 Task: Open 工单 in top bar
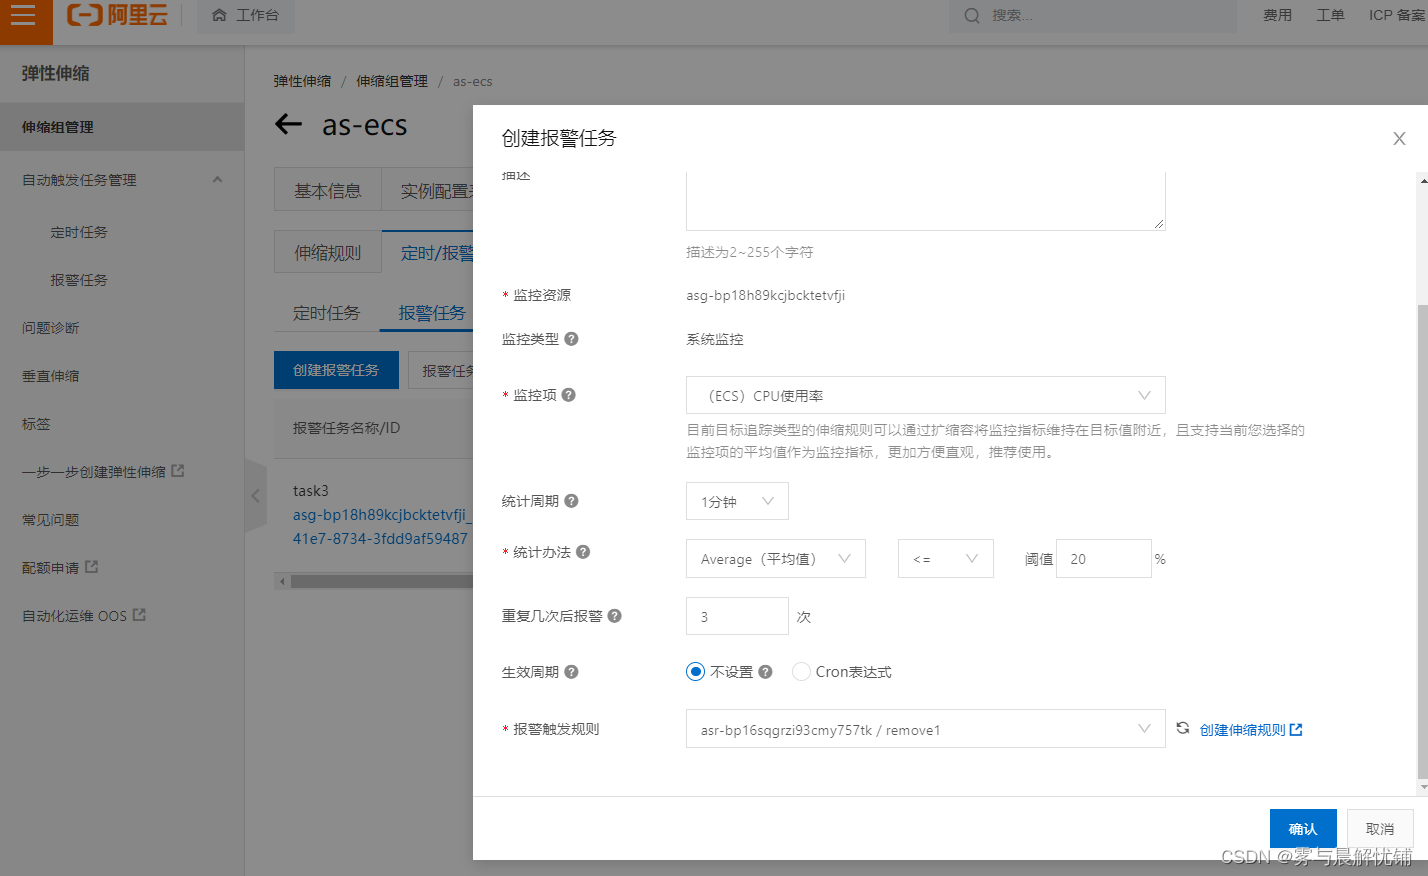tap(1330, 15)
